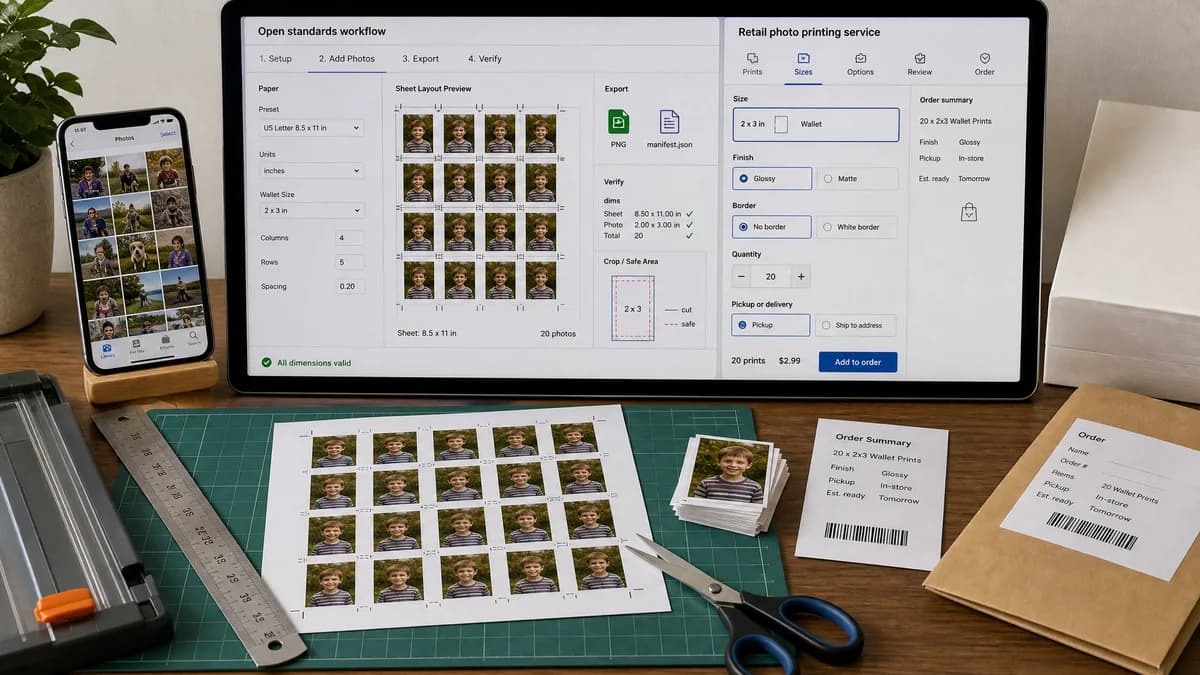Open the Units dropdown set to inches

pyautogui.click(x=311, y=171)
